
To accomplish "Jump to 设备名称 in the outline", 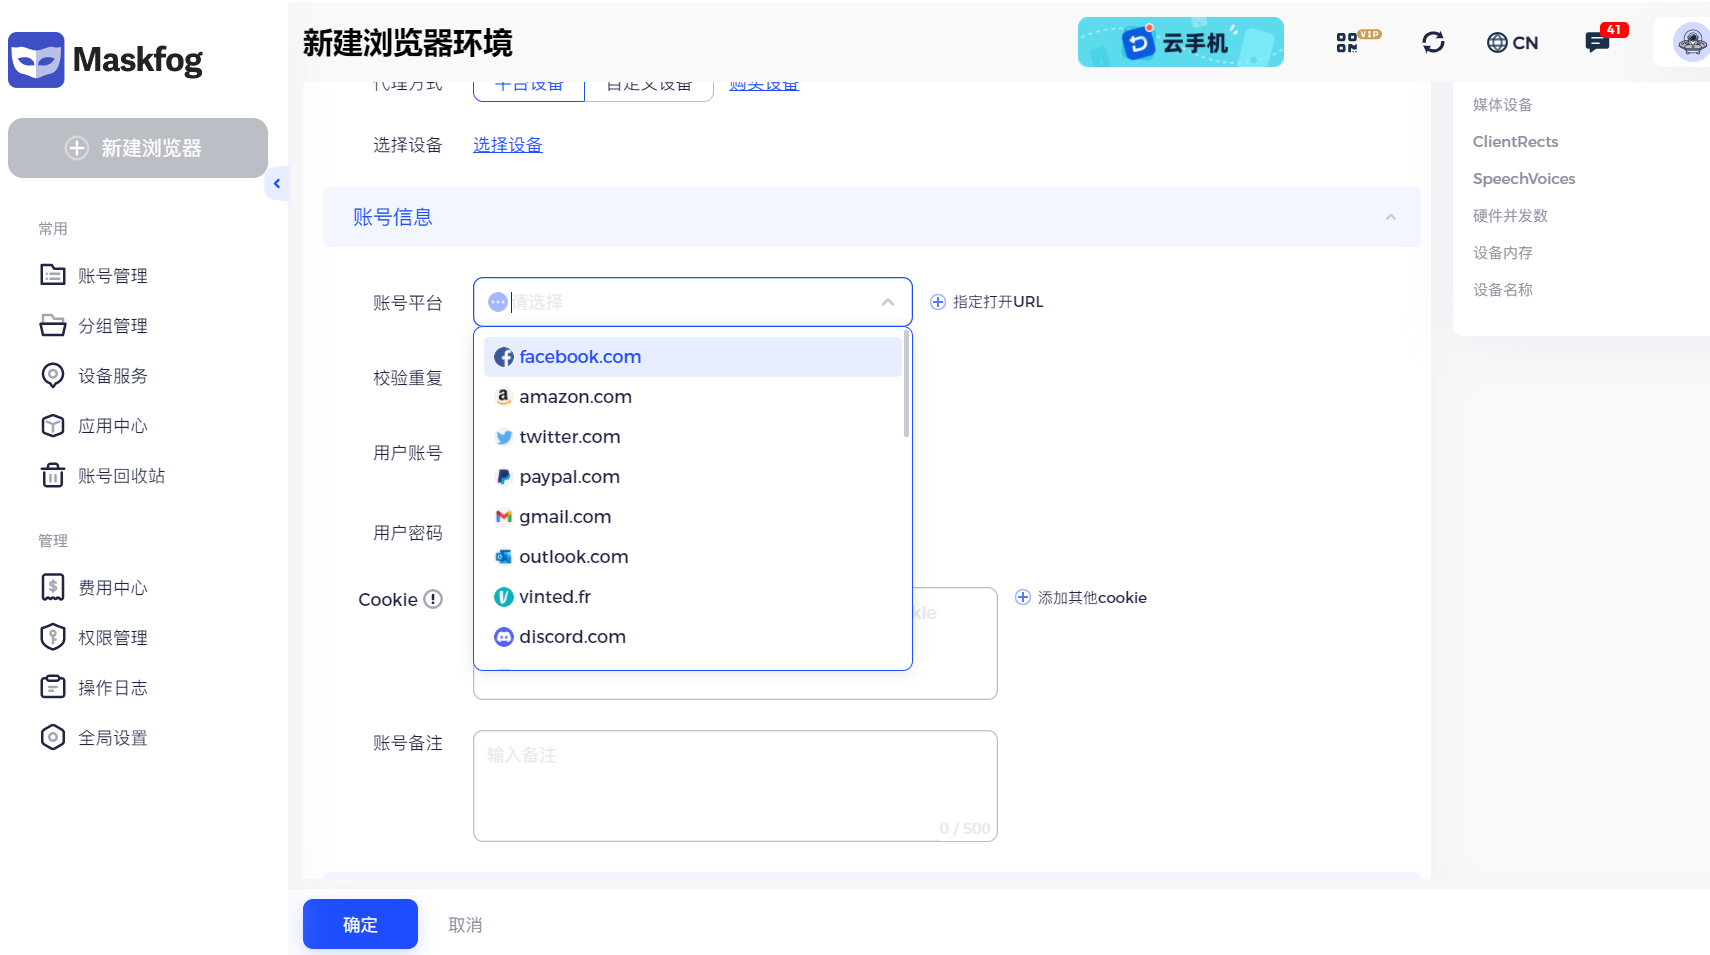I will pyautogui.click(x=1502, y=290).
